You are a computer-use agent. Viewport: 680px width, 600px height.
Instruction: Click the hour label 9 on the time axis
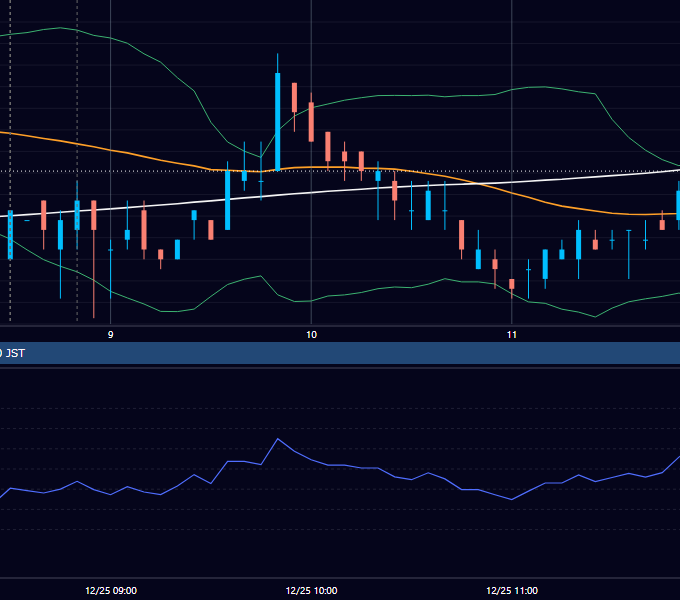pos(111,335)
